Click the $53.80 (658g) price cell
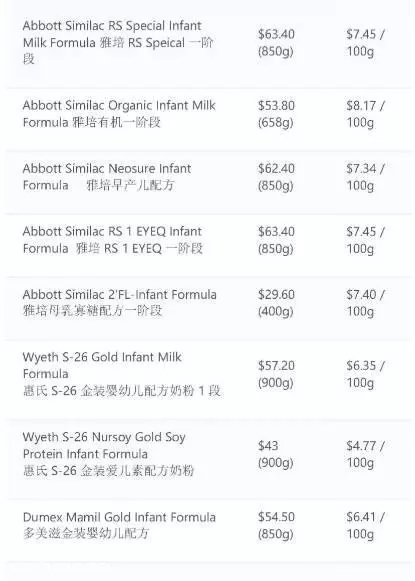This screenshot has width=415, height=581. click(276, 114)
